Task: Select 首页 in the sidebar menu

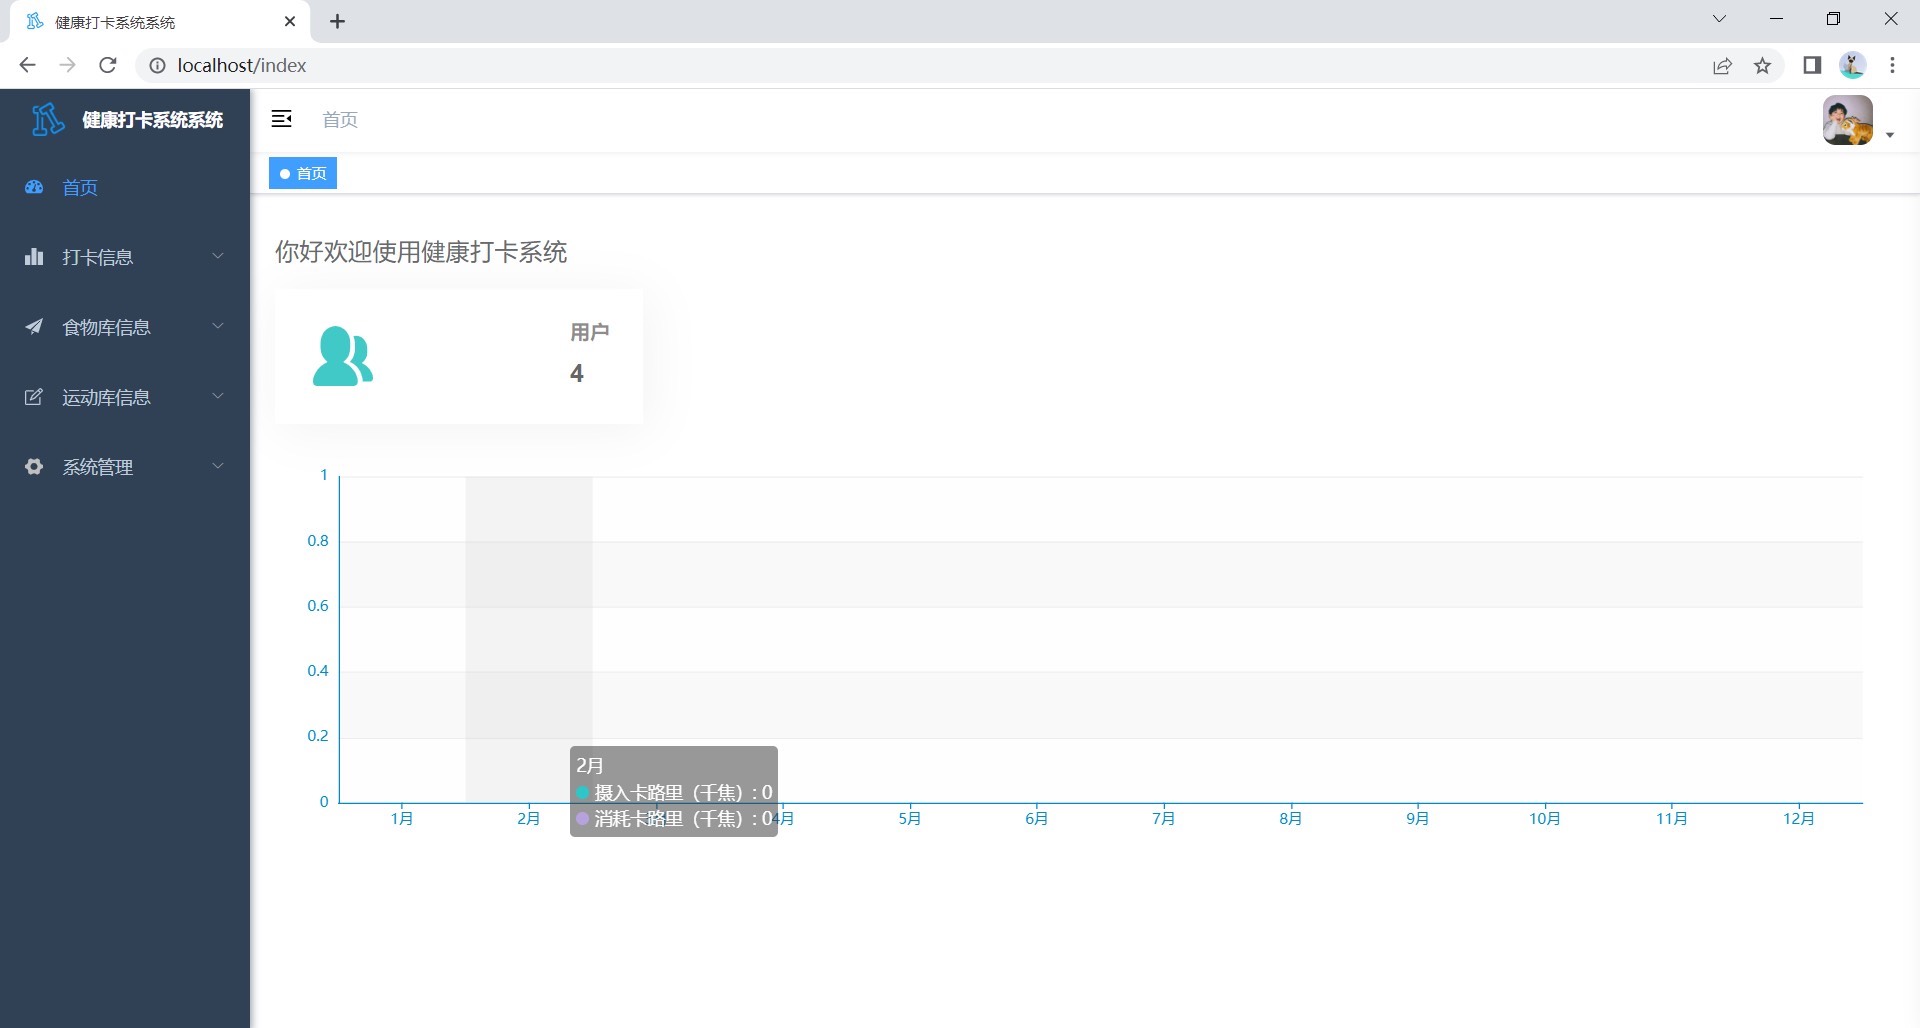Action: pyautogui.click(x=125, y=187)
